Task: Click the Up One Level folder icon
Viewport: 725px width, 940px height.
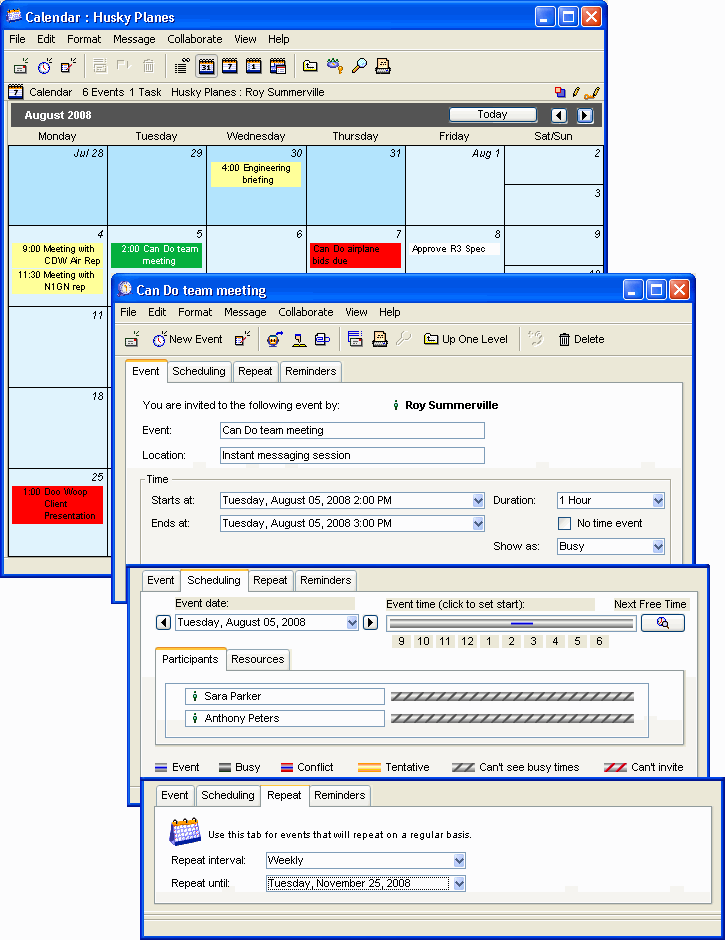Action: pyautogui.click(x=431, y=339)
